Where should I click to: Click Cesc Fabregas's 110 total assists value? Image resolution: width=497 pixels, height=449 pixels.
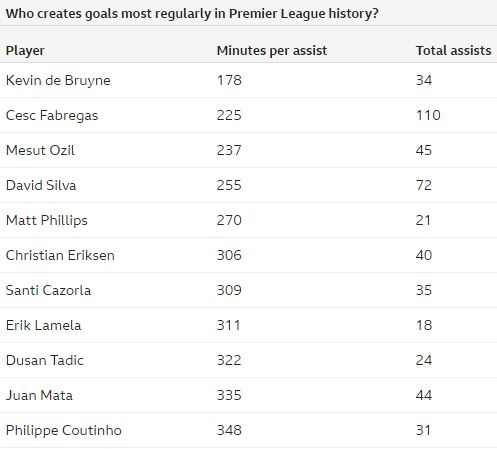coord(428,115)
